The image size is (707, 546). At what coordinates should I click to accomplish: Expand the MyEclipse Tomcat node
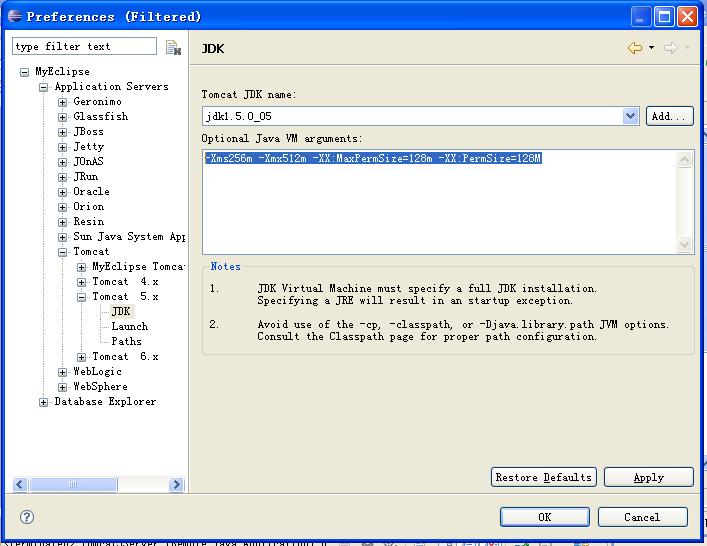81,267
